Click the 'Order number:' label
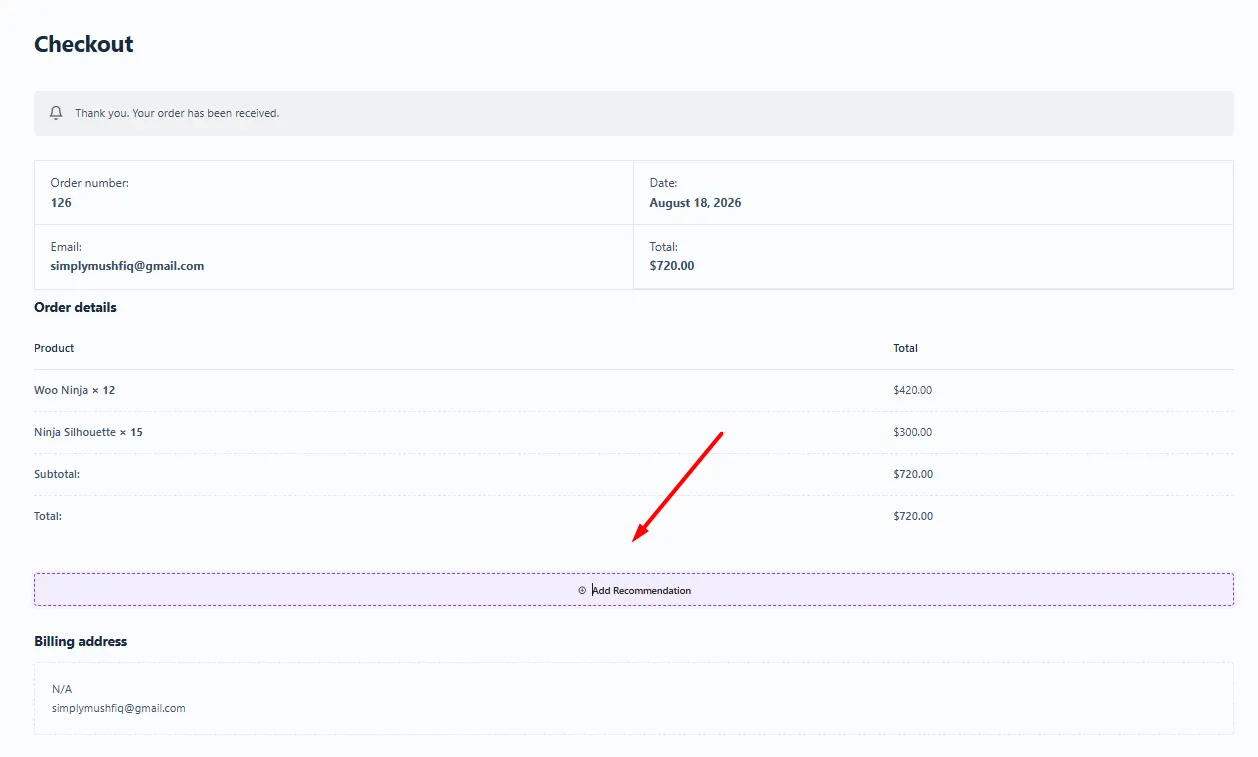This screenshot has height=757, width=1258. pyautogui.click(x=90, y=183)
